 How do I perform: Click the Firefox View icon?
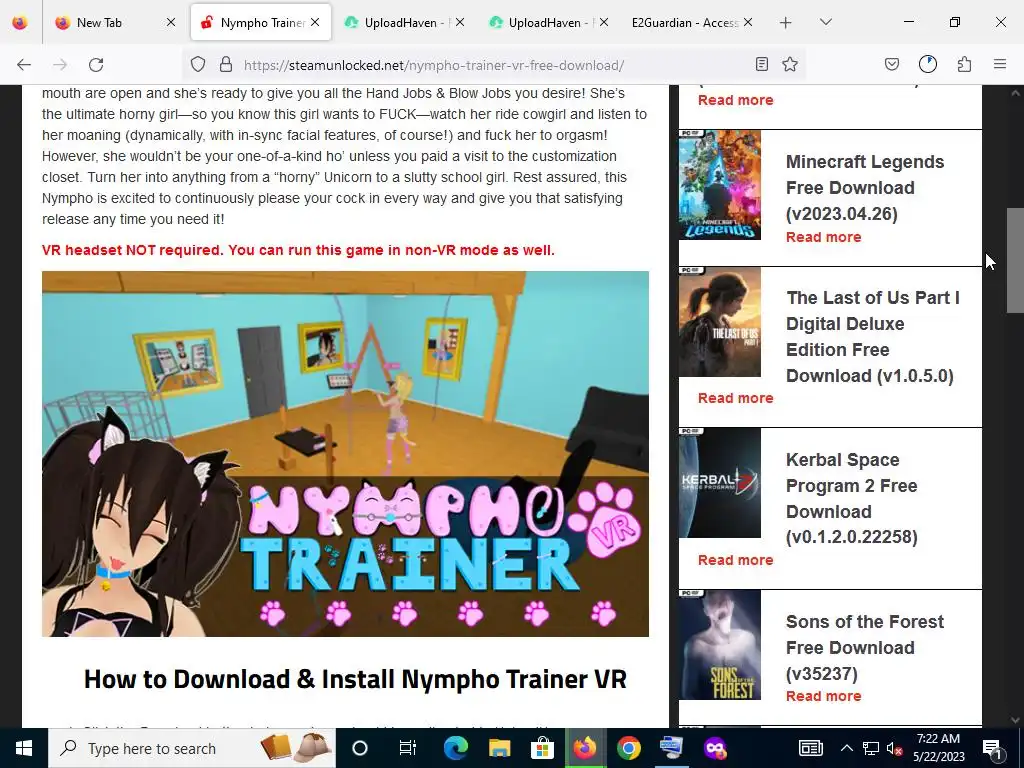point(20,22)
